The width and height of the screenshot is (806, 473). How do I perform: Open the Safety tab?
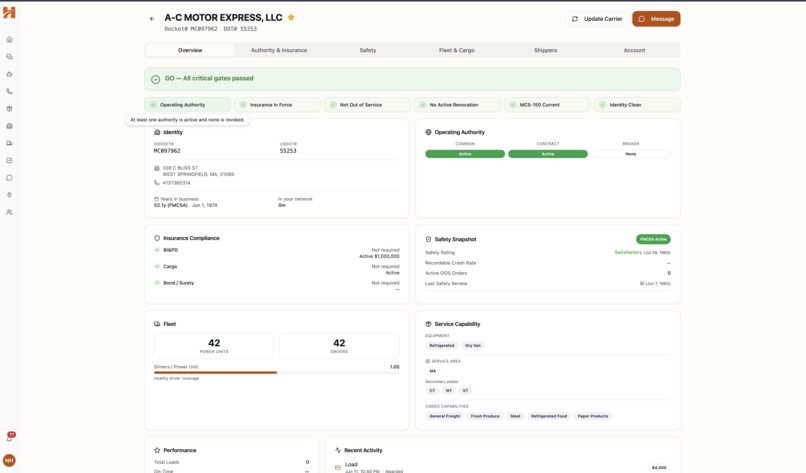pyautogui.click(x=368, y=50)
